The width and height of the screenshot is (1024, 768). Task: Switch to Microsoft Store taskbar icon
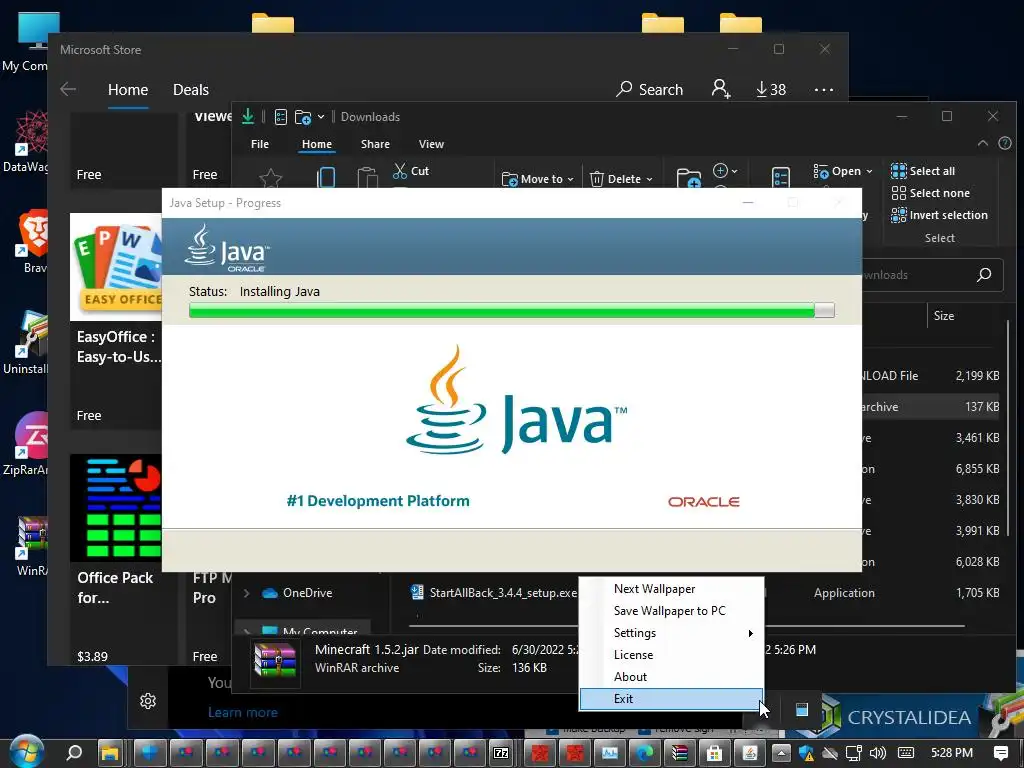tap(714, 753)
